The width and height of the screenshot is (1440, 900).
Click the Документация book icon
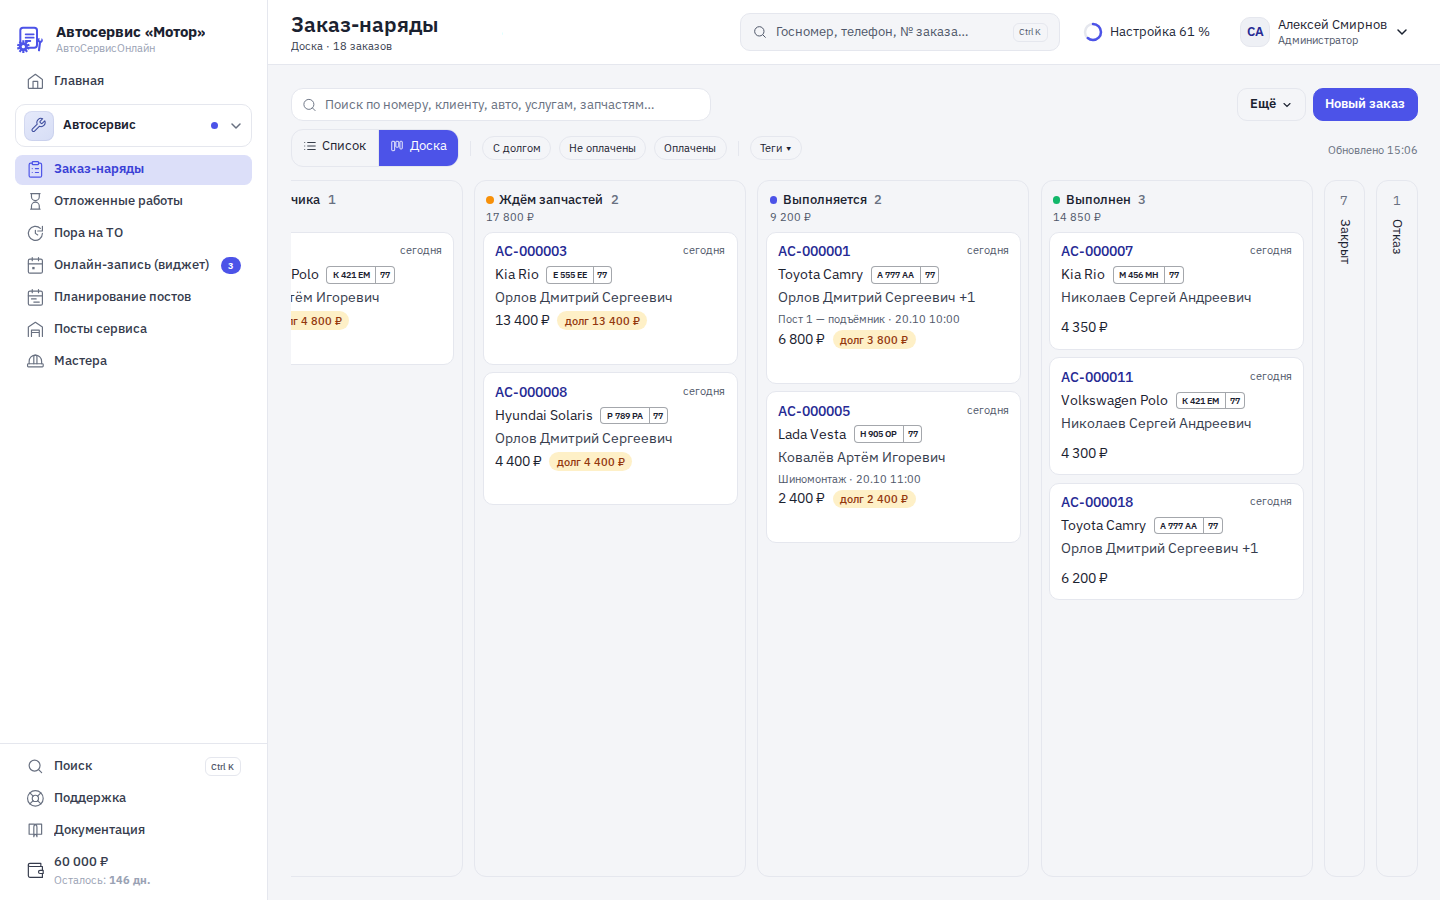tap(35, 830)
